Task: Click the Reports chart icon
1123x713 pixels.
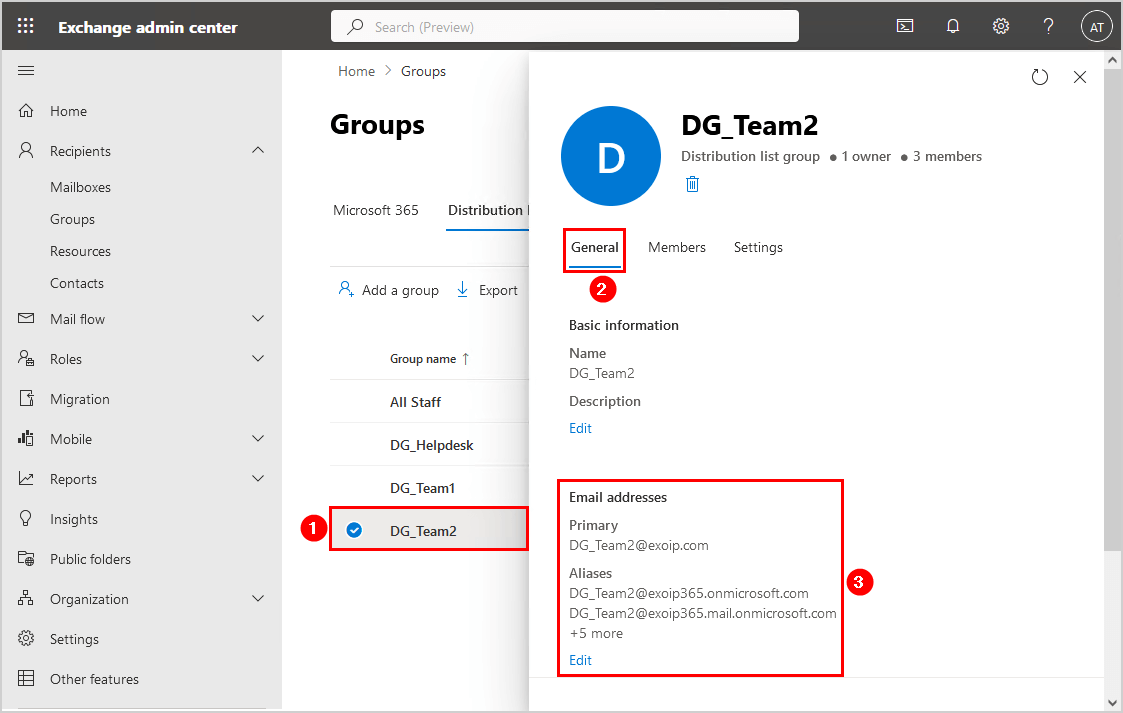Action: point(26,478)
